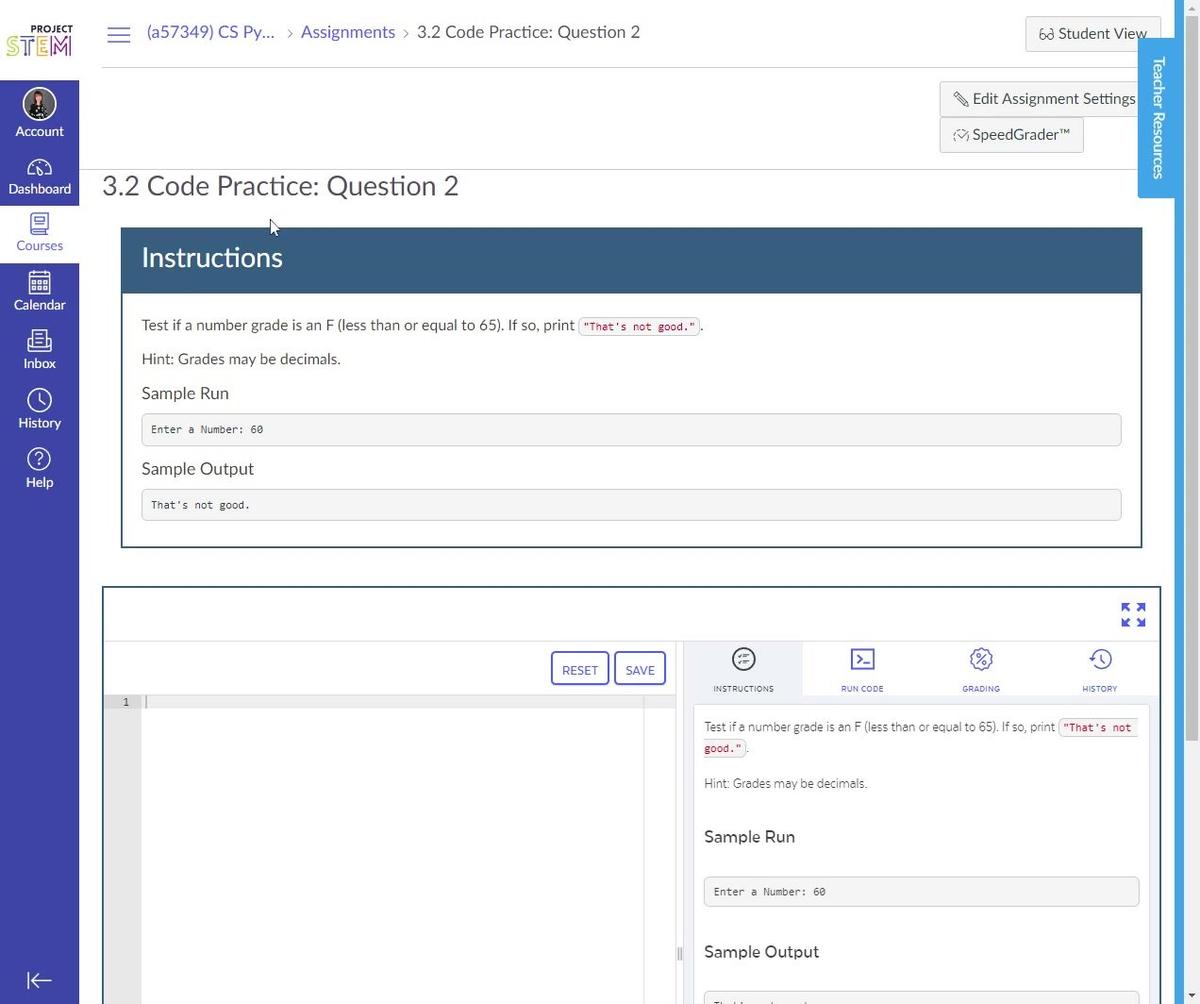Click the top Sample Run box 'Enter a Number: 60'
This screenshot has height=1004, width=1200.
pos(631,430)
